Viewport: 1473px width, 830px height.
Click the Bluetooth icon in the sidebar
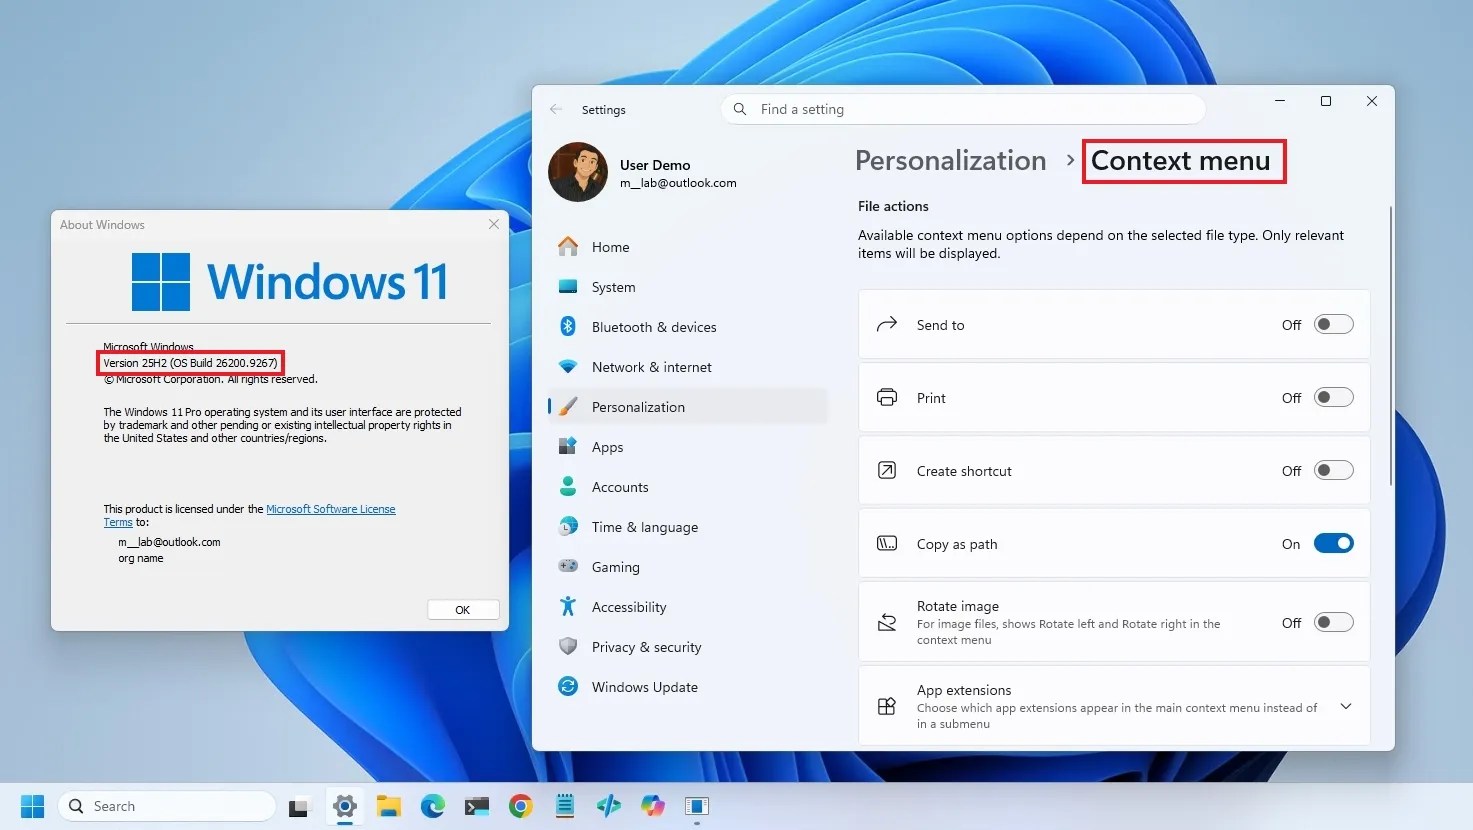(568, 327)
